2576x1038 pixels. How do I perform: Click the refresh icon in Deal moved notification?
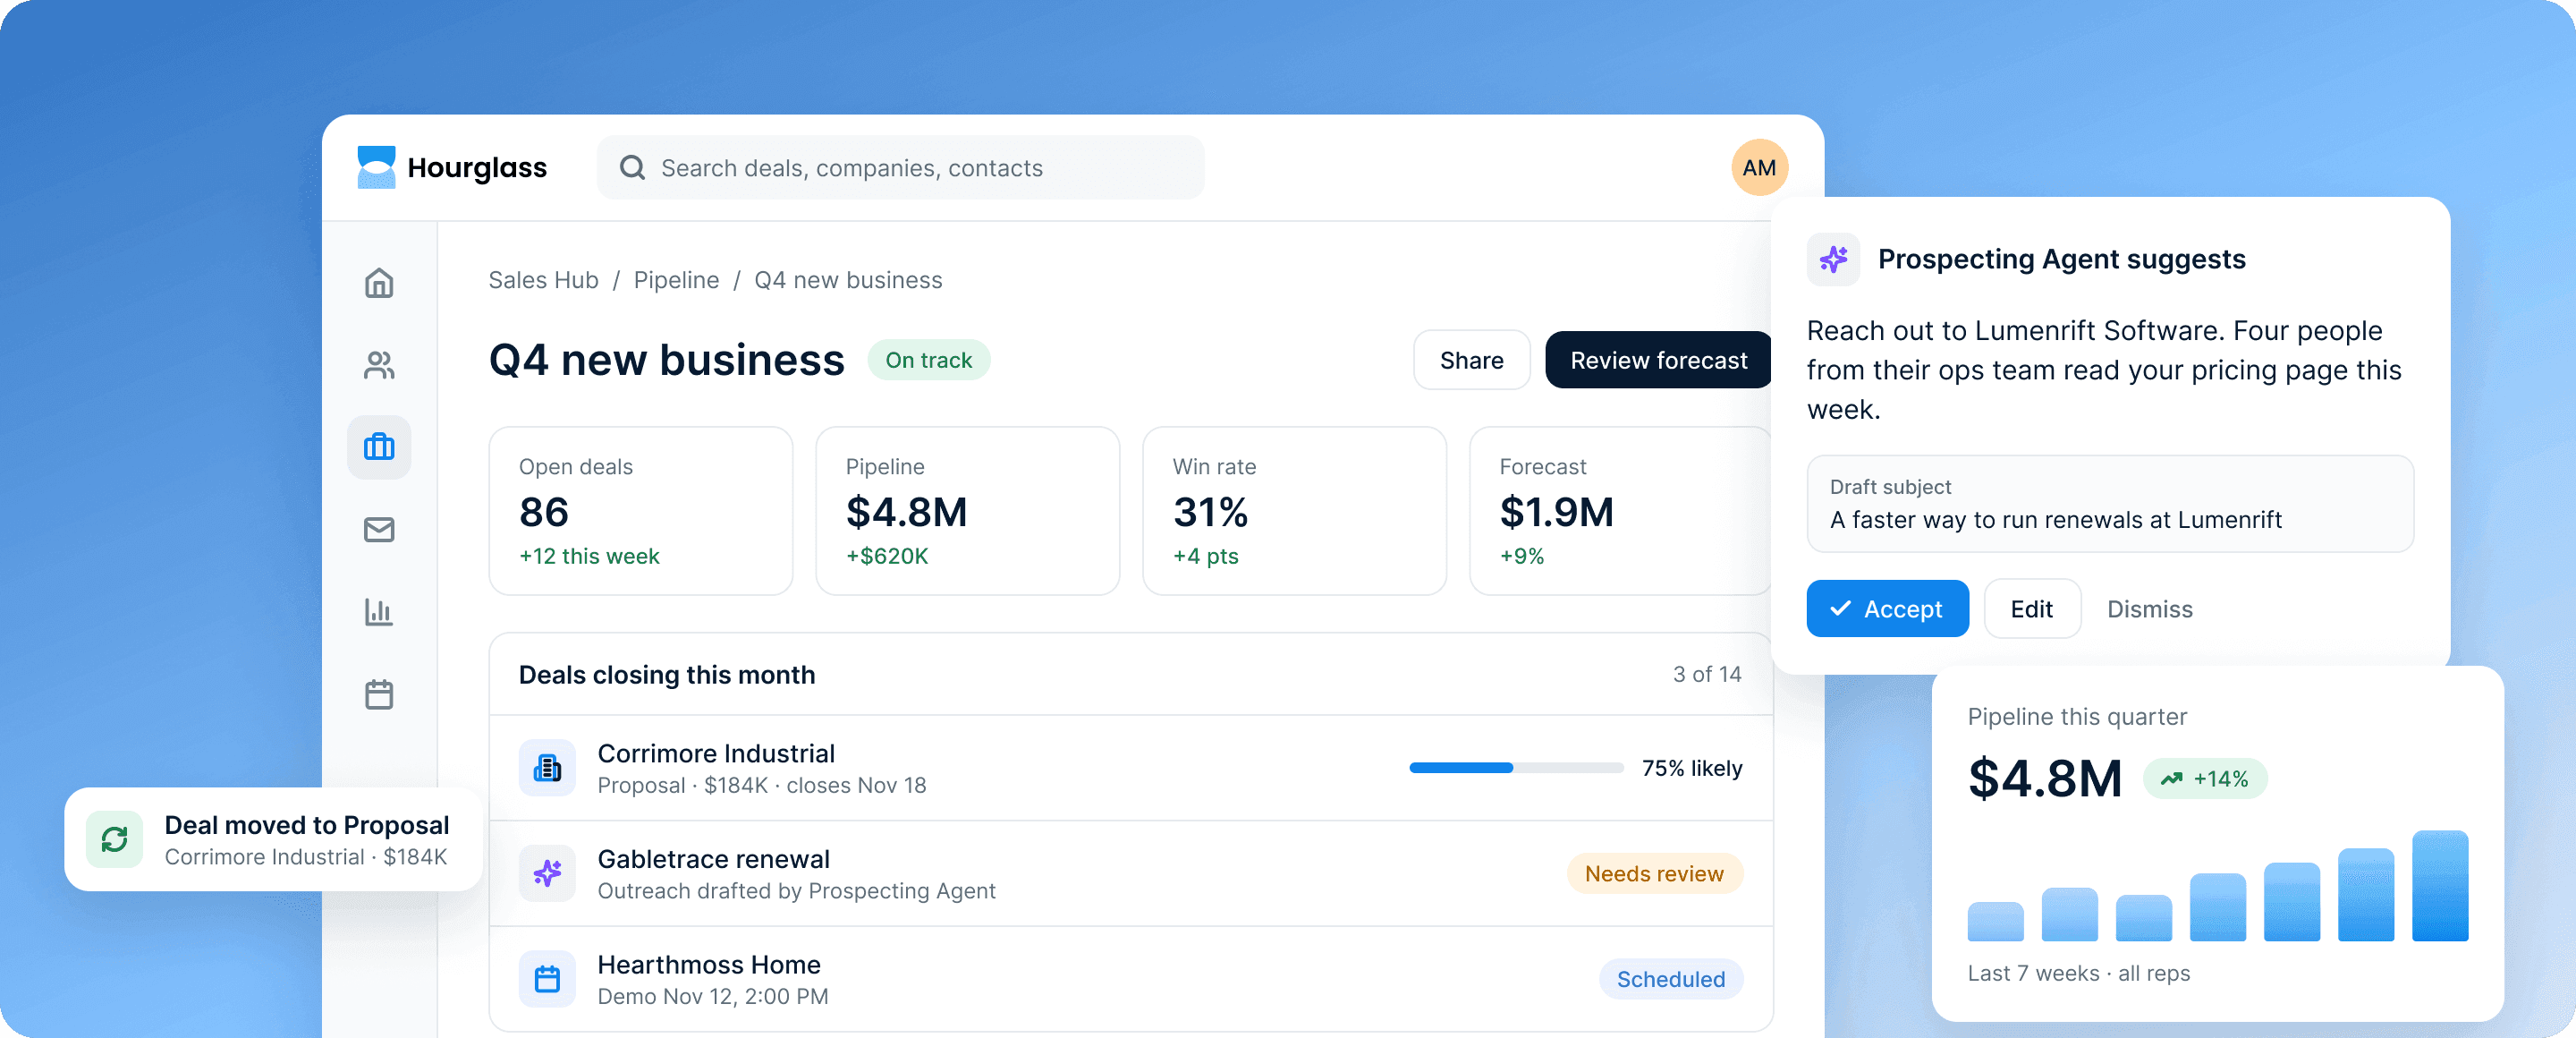pyautogui.click(x=114, y=839)
